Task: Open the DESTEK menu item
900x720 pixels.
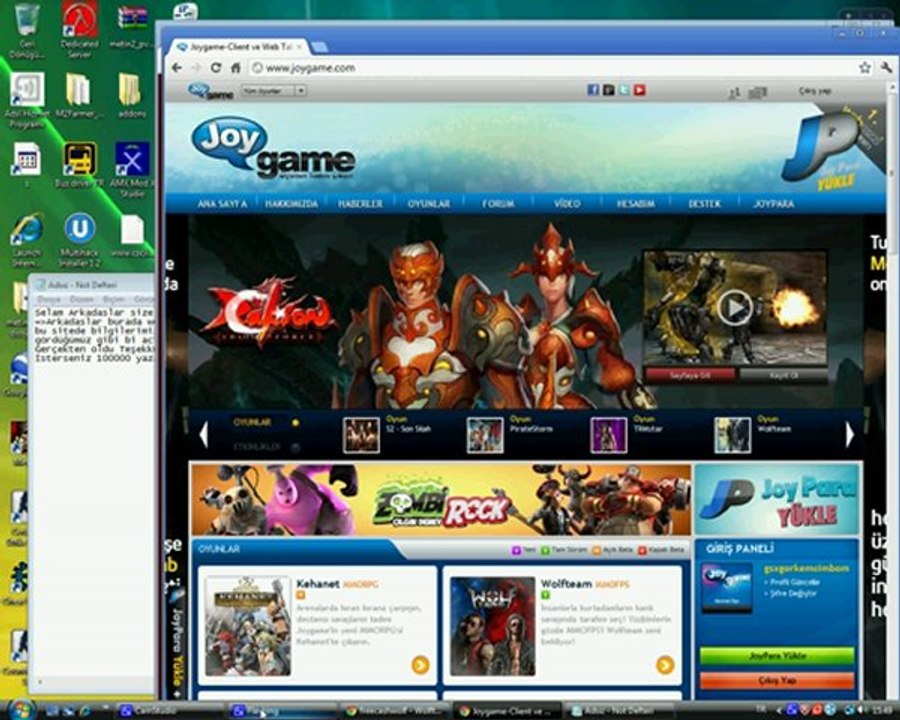Action: coord(704,204)
